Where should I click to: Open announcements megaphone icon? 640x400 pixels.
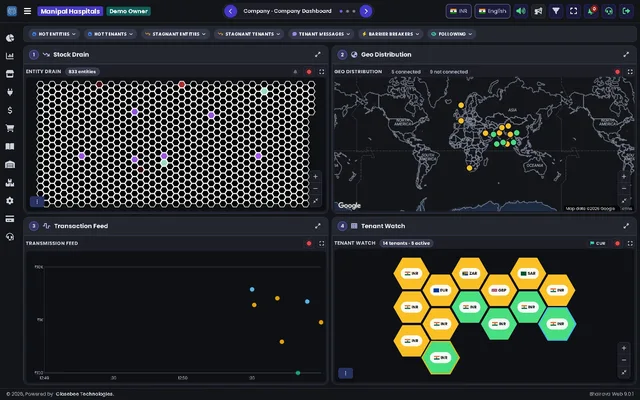(538, 11)
